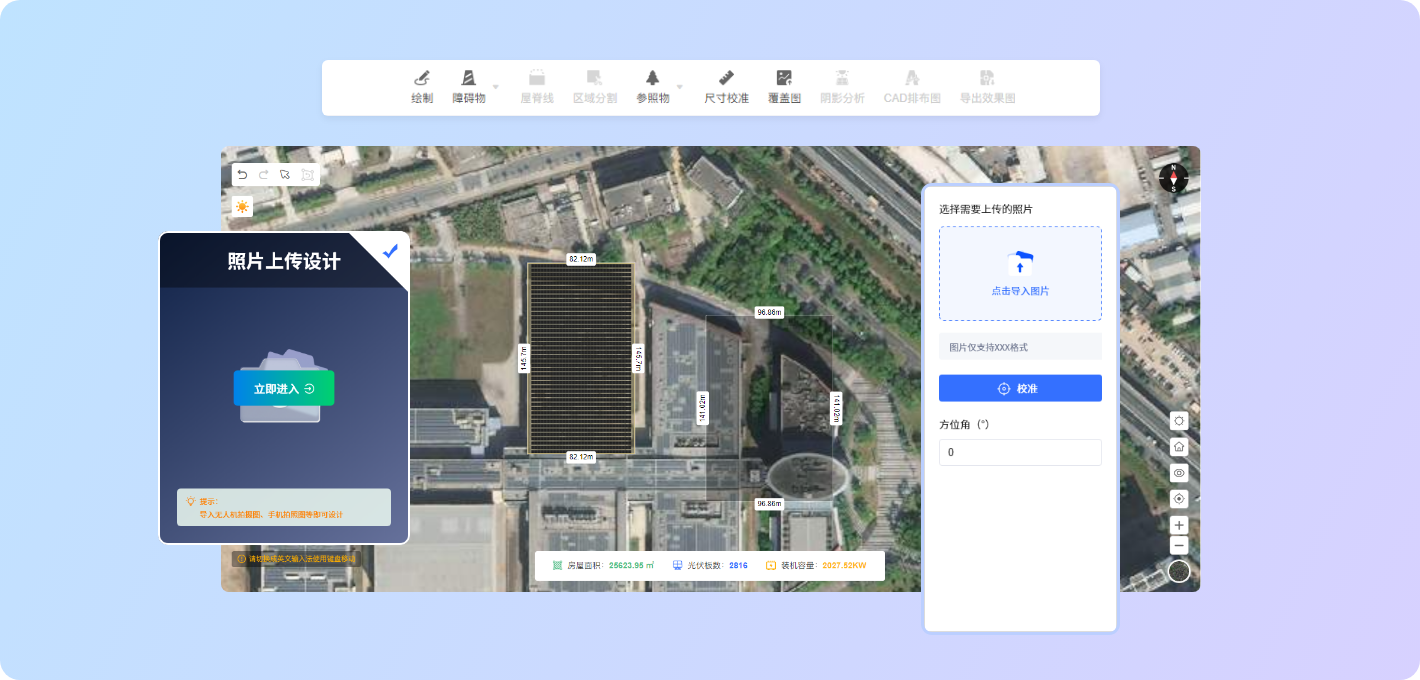
Task: Click the 立即进入 button
Action: [x=284, y=388]
